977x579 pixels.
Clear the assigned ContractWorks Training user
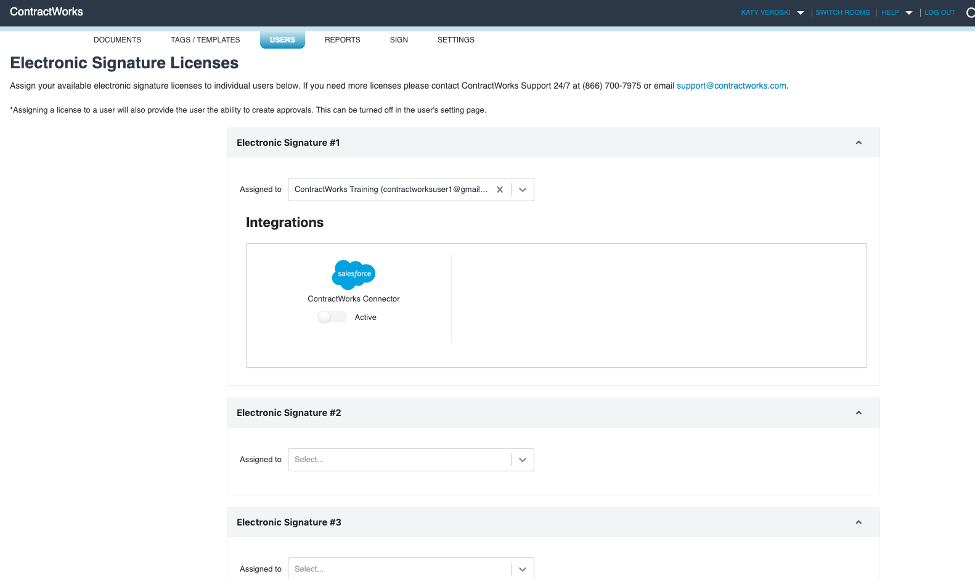[x=500, y=189]
